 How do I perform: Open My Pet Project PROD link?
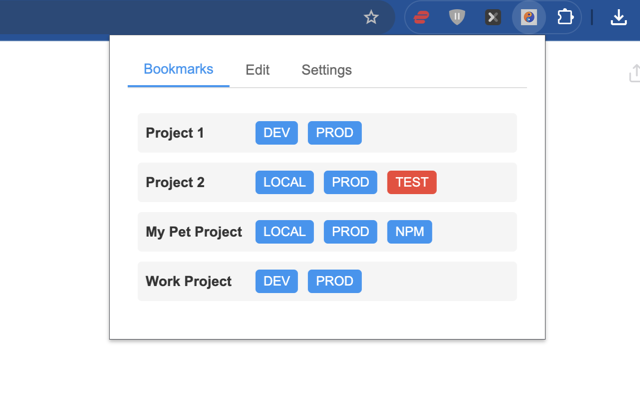coord(350,232)
